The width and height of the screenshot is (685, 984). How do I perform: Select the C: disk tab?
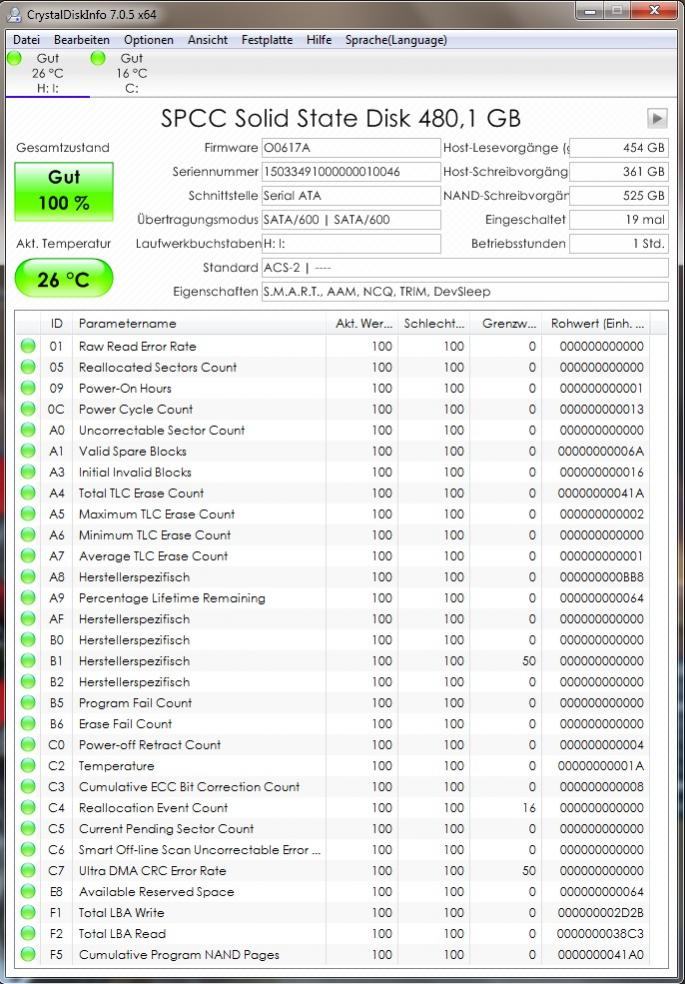pos(131,73)
